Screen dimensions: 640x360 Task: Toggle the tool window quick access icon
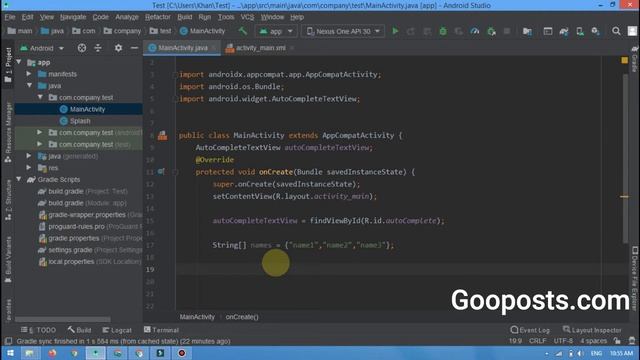(8, 341)
